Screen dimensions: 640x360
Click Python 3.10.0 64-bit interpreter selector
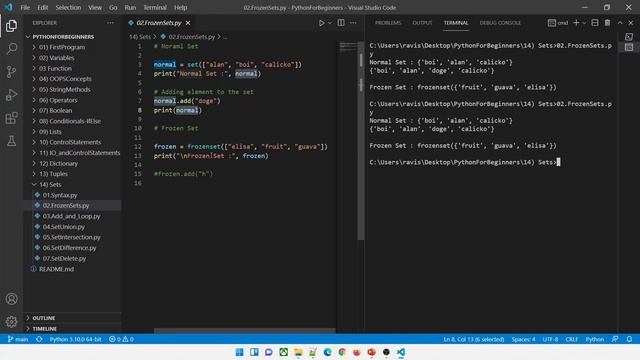75,339
